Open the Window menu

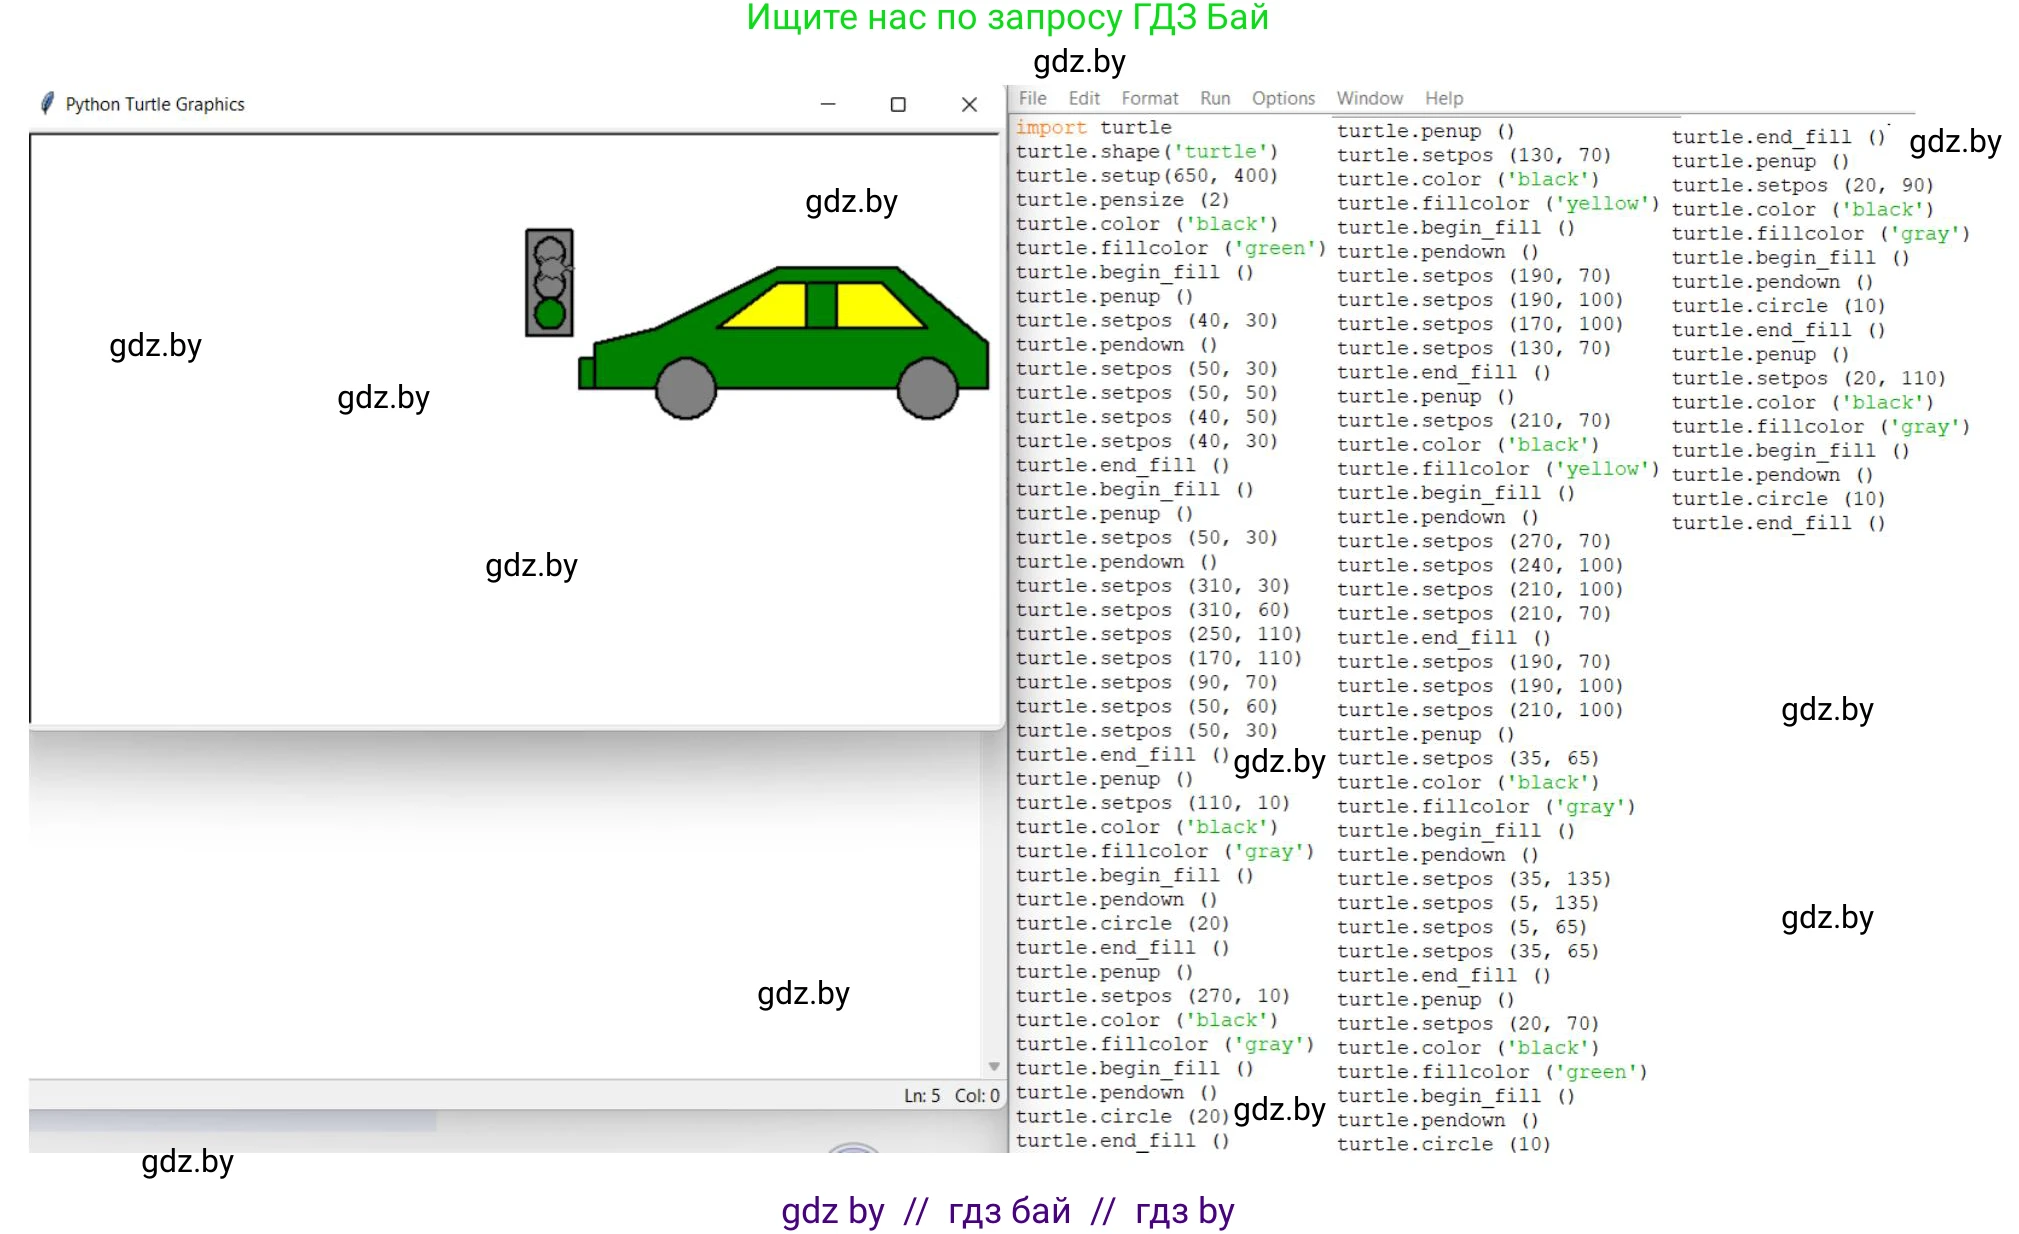point(1369,98)
